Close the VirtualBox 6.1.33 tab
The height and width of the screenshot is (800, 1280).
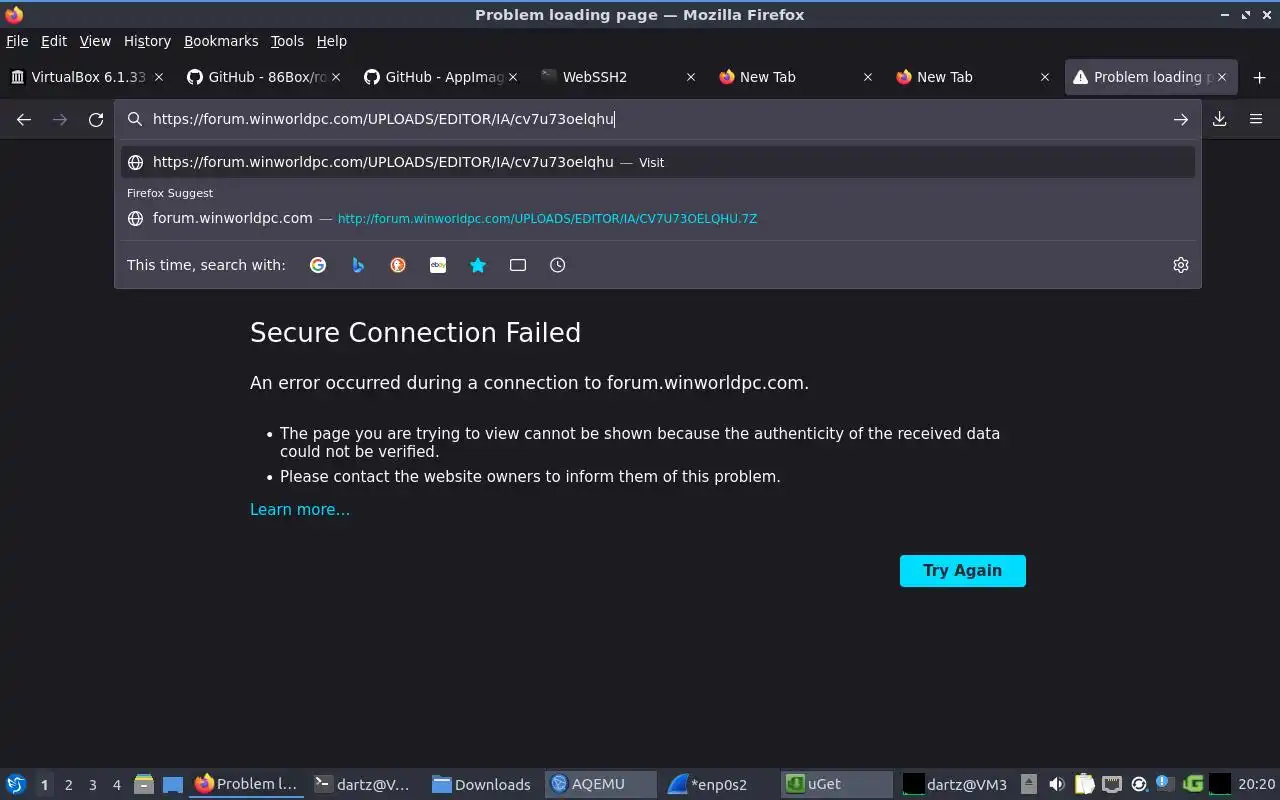(x=159, y=77)
